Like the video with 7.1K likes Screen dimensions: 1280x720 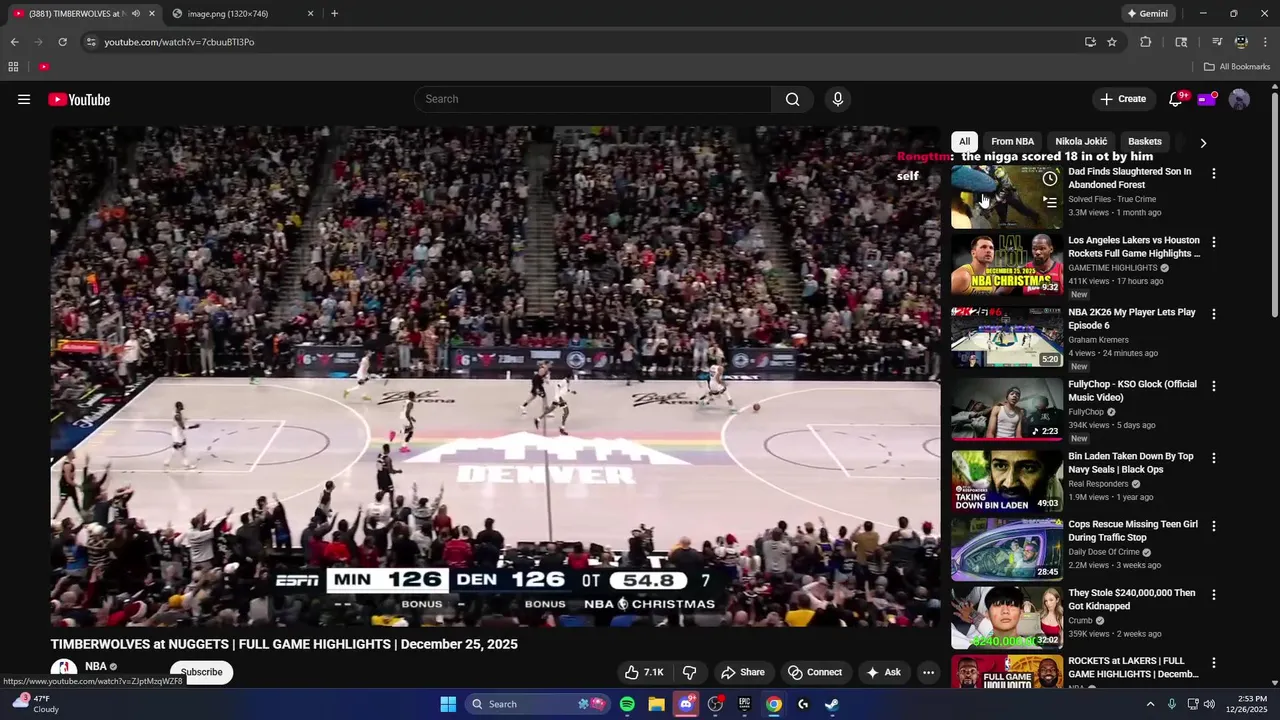click(644, 672)
